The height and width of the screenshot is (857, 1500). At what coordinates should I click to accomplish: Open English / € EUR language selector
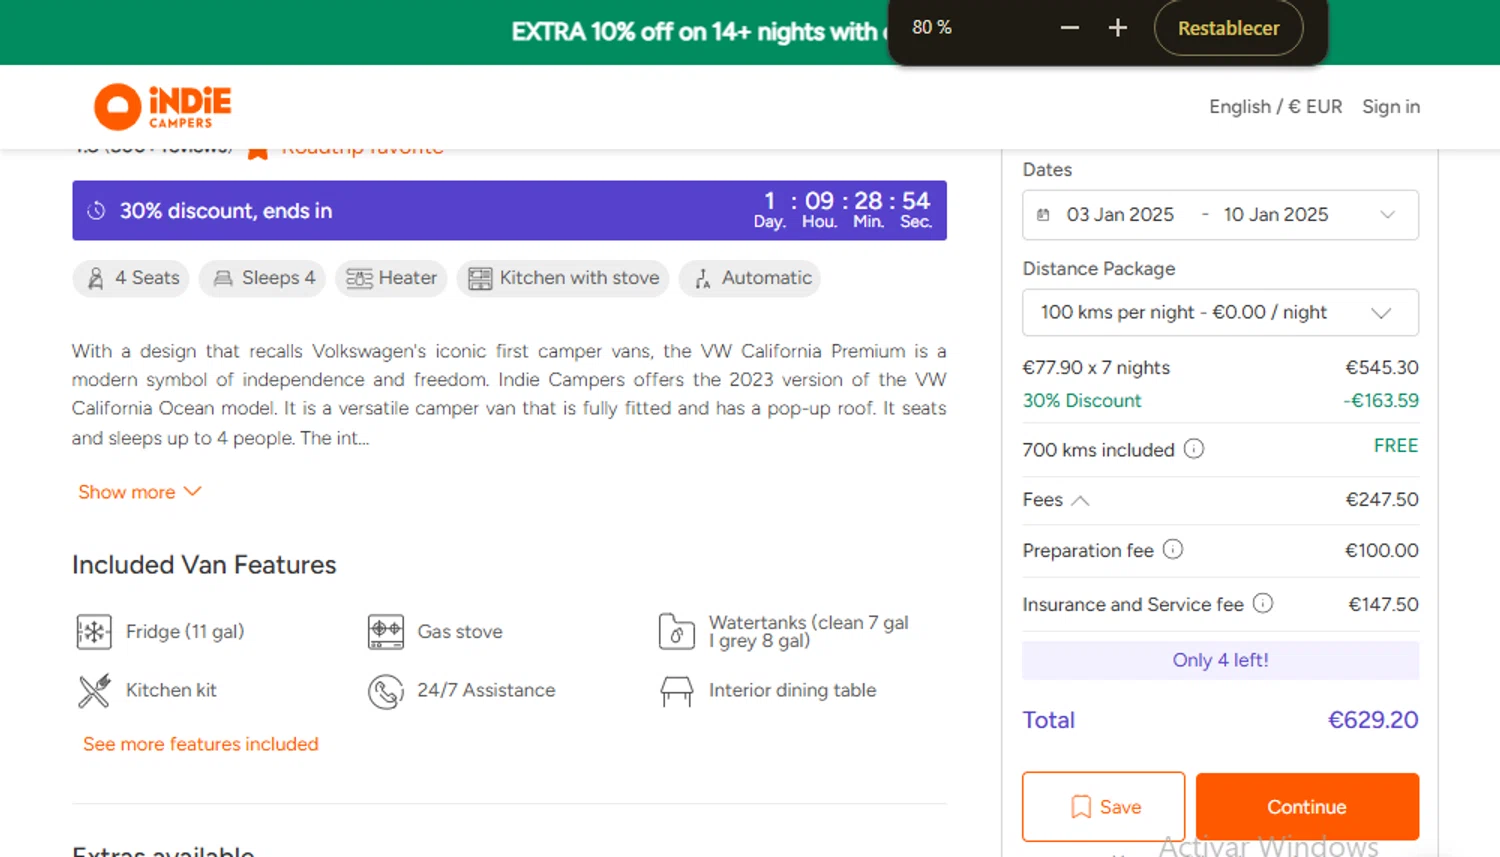pyautogui.click(x=1275, y=107)
